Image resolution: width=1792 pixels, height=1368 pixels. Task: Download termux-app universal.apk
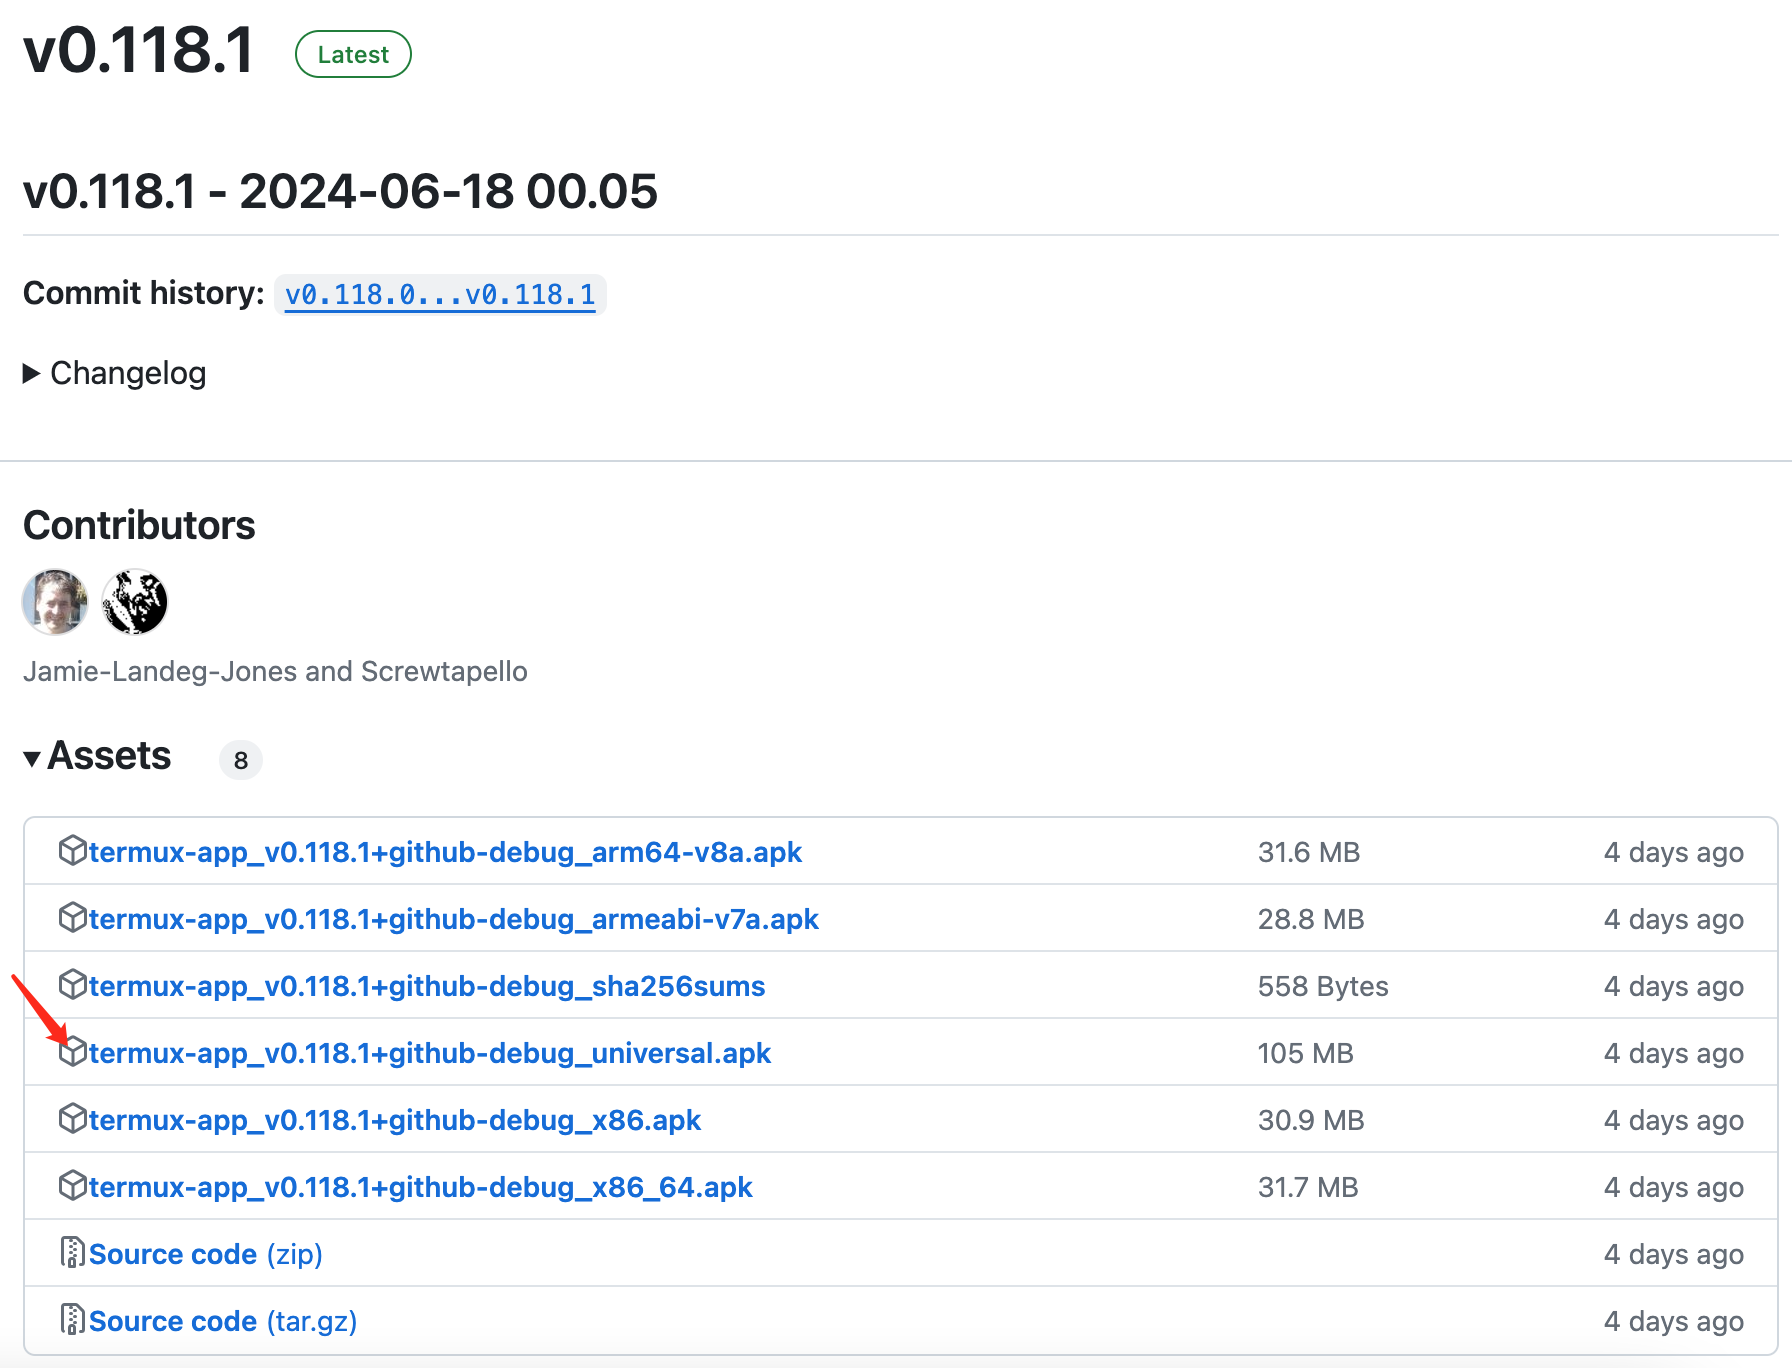pos(430,1053)
